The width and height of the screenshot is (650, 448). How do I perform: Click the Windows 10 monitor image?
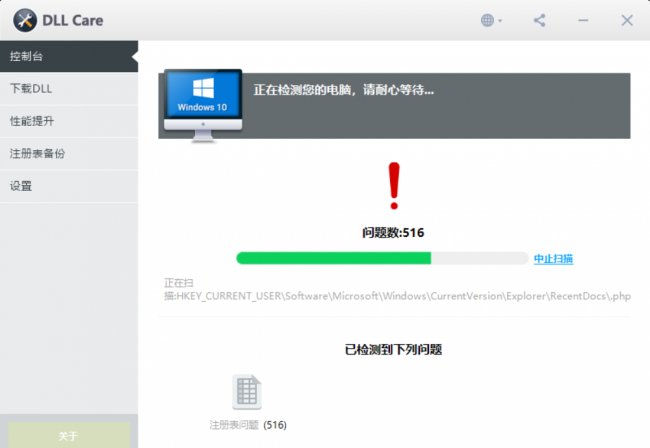pos(203,105)
